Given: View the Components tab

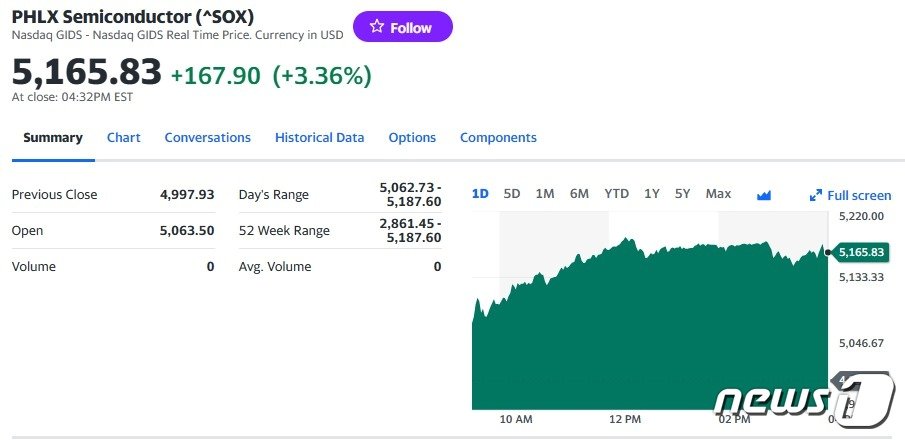Looking at the screenshot, I should [498, 138].
